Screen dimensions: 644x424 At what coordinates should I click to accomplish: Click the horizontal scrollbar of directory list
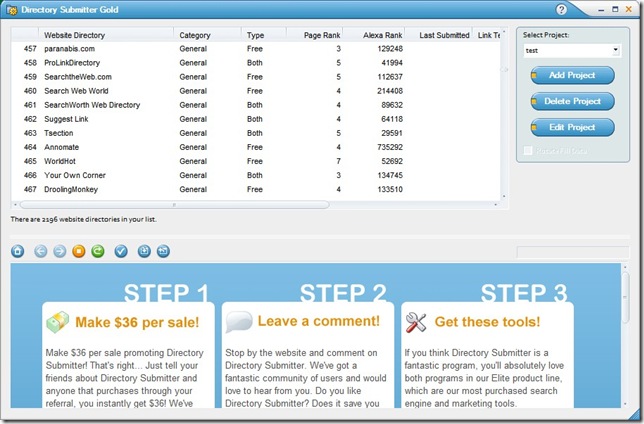(x=174, y=205)
